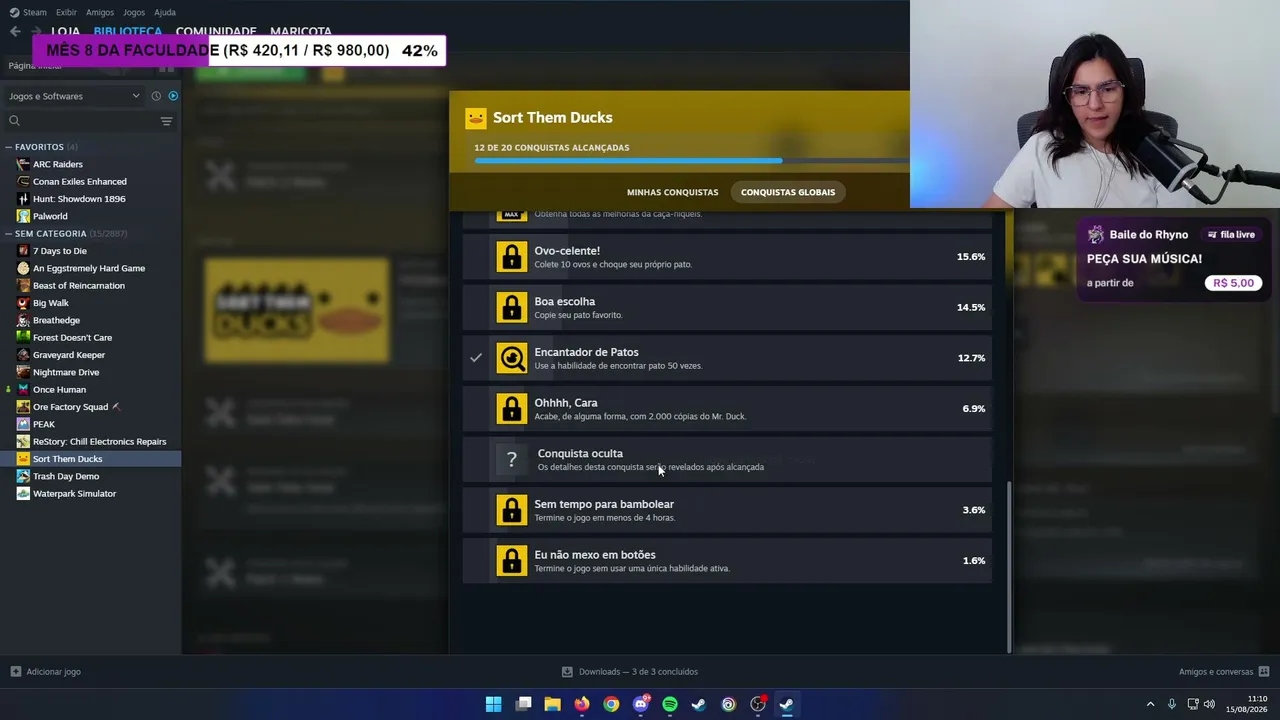Click the ARC Raiders game icon
Viewport: 1280px width, 720px height.
pos(23,164)
